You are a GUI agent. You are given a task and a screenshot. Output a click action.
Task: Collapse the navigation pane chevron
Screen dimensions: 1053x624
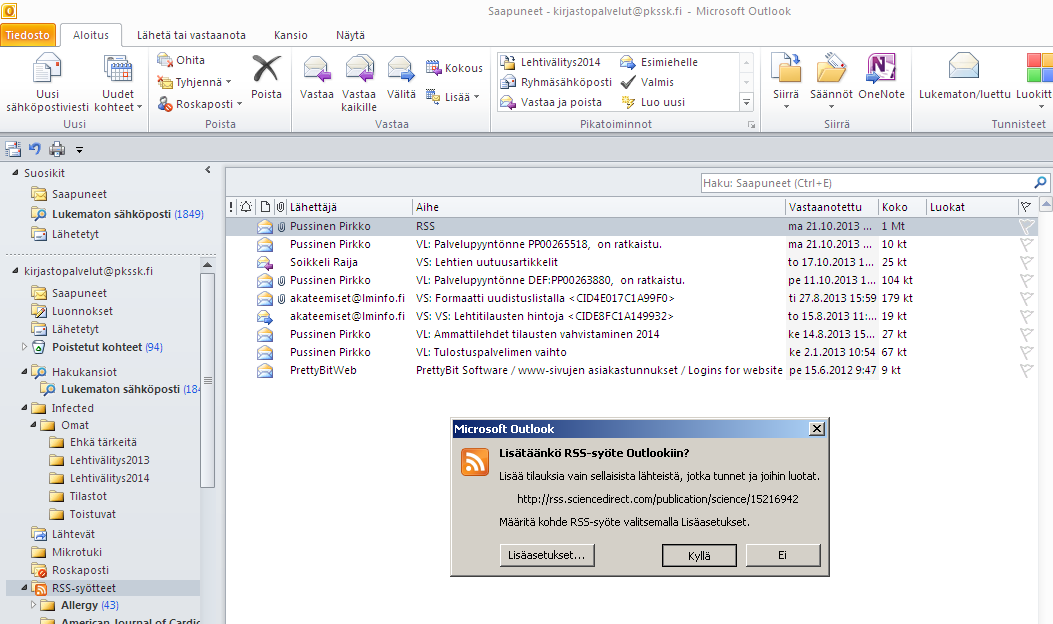tap(208, 171)
